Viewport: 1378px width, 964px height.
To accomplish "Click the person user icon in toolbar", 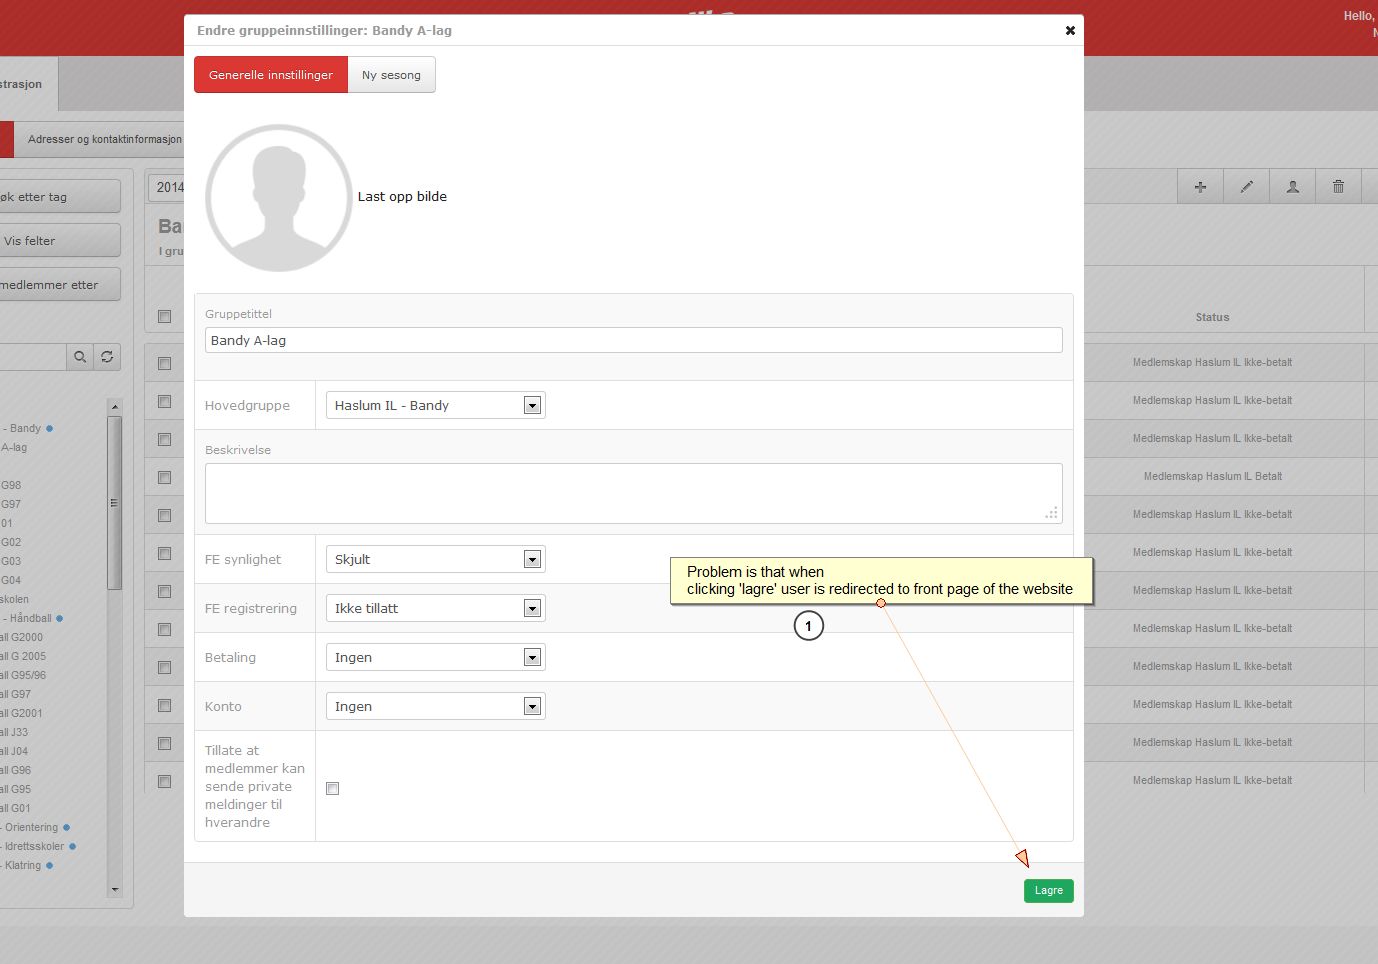I will click(x=1292, y=187).
